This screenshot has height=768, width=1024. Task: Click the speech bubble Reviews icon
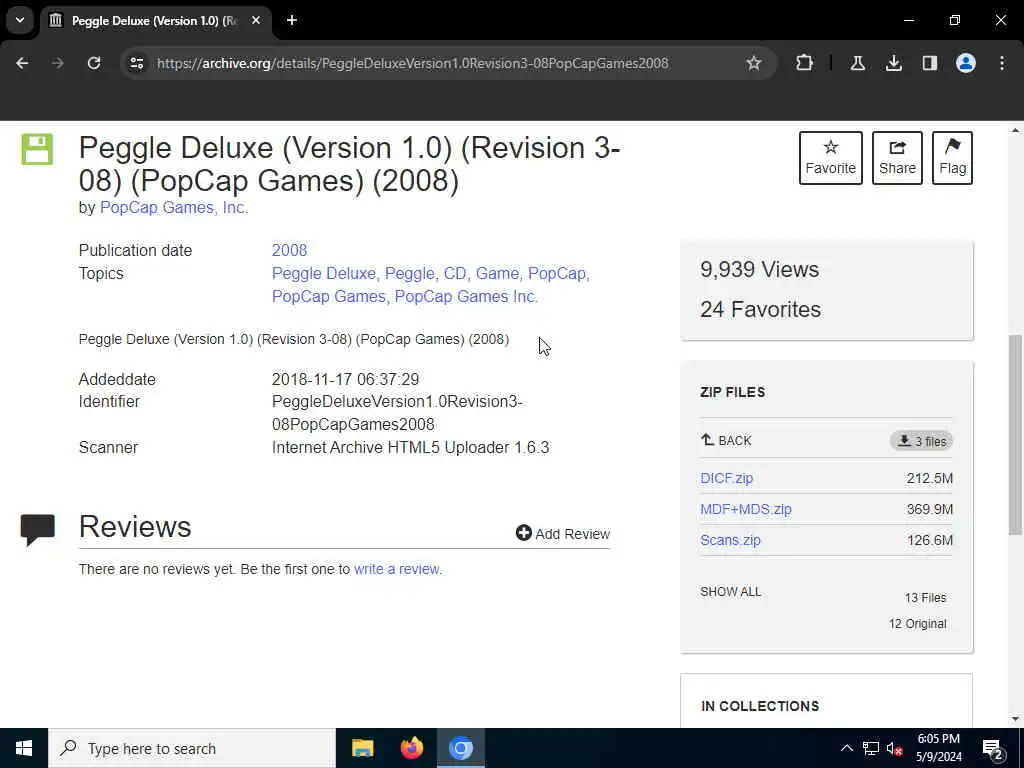coord(37,530)
